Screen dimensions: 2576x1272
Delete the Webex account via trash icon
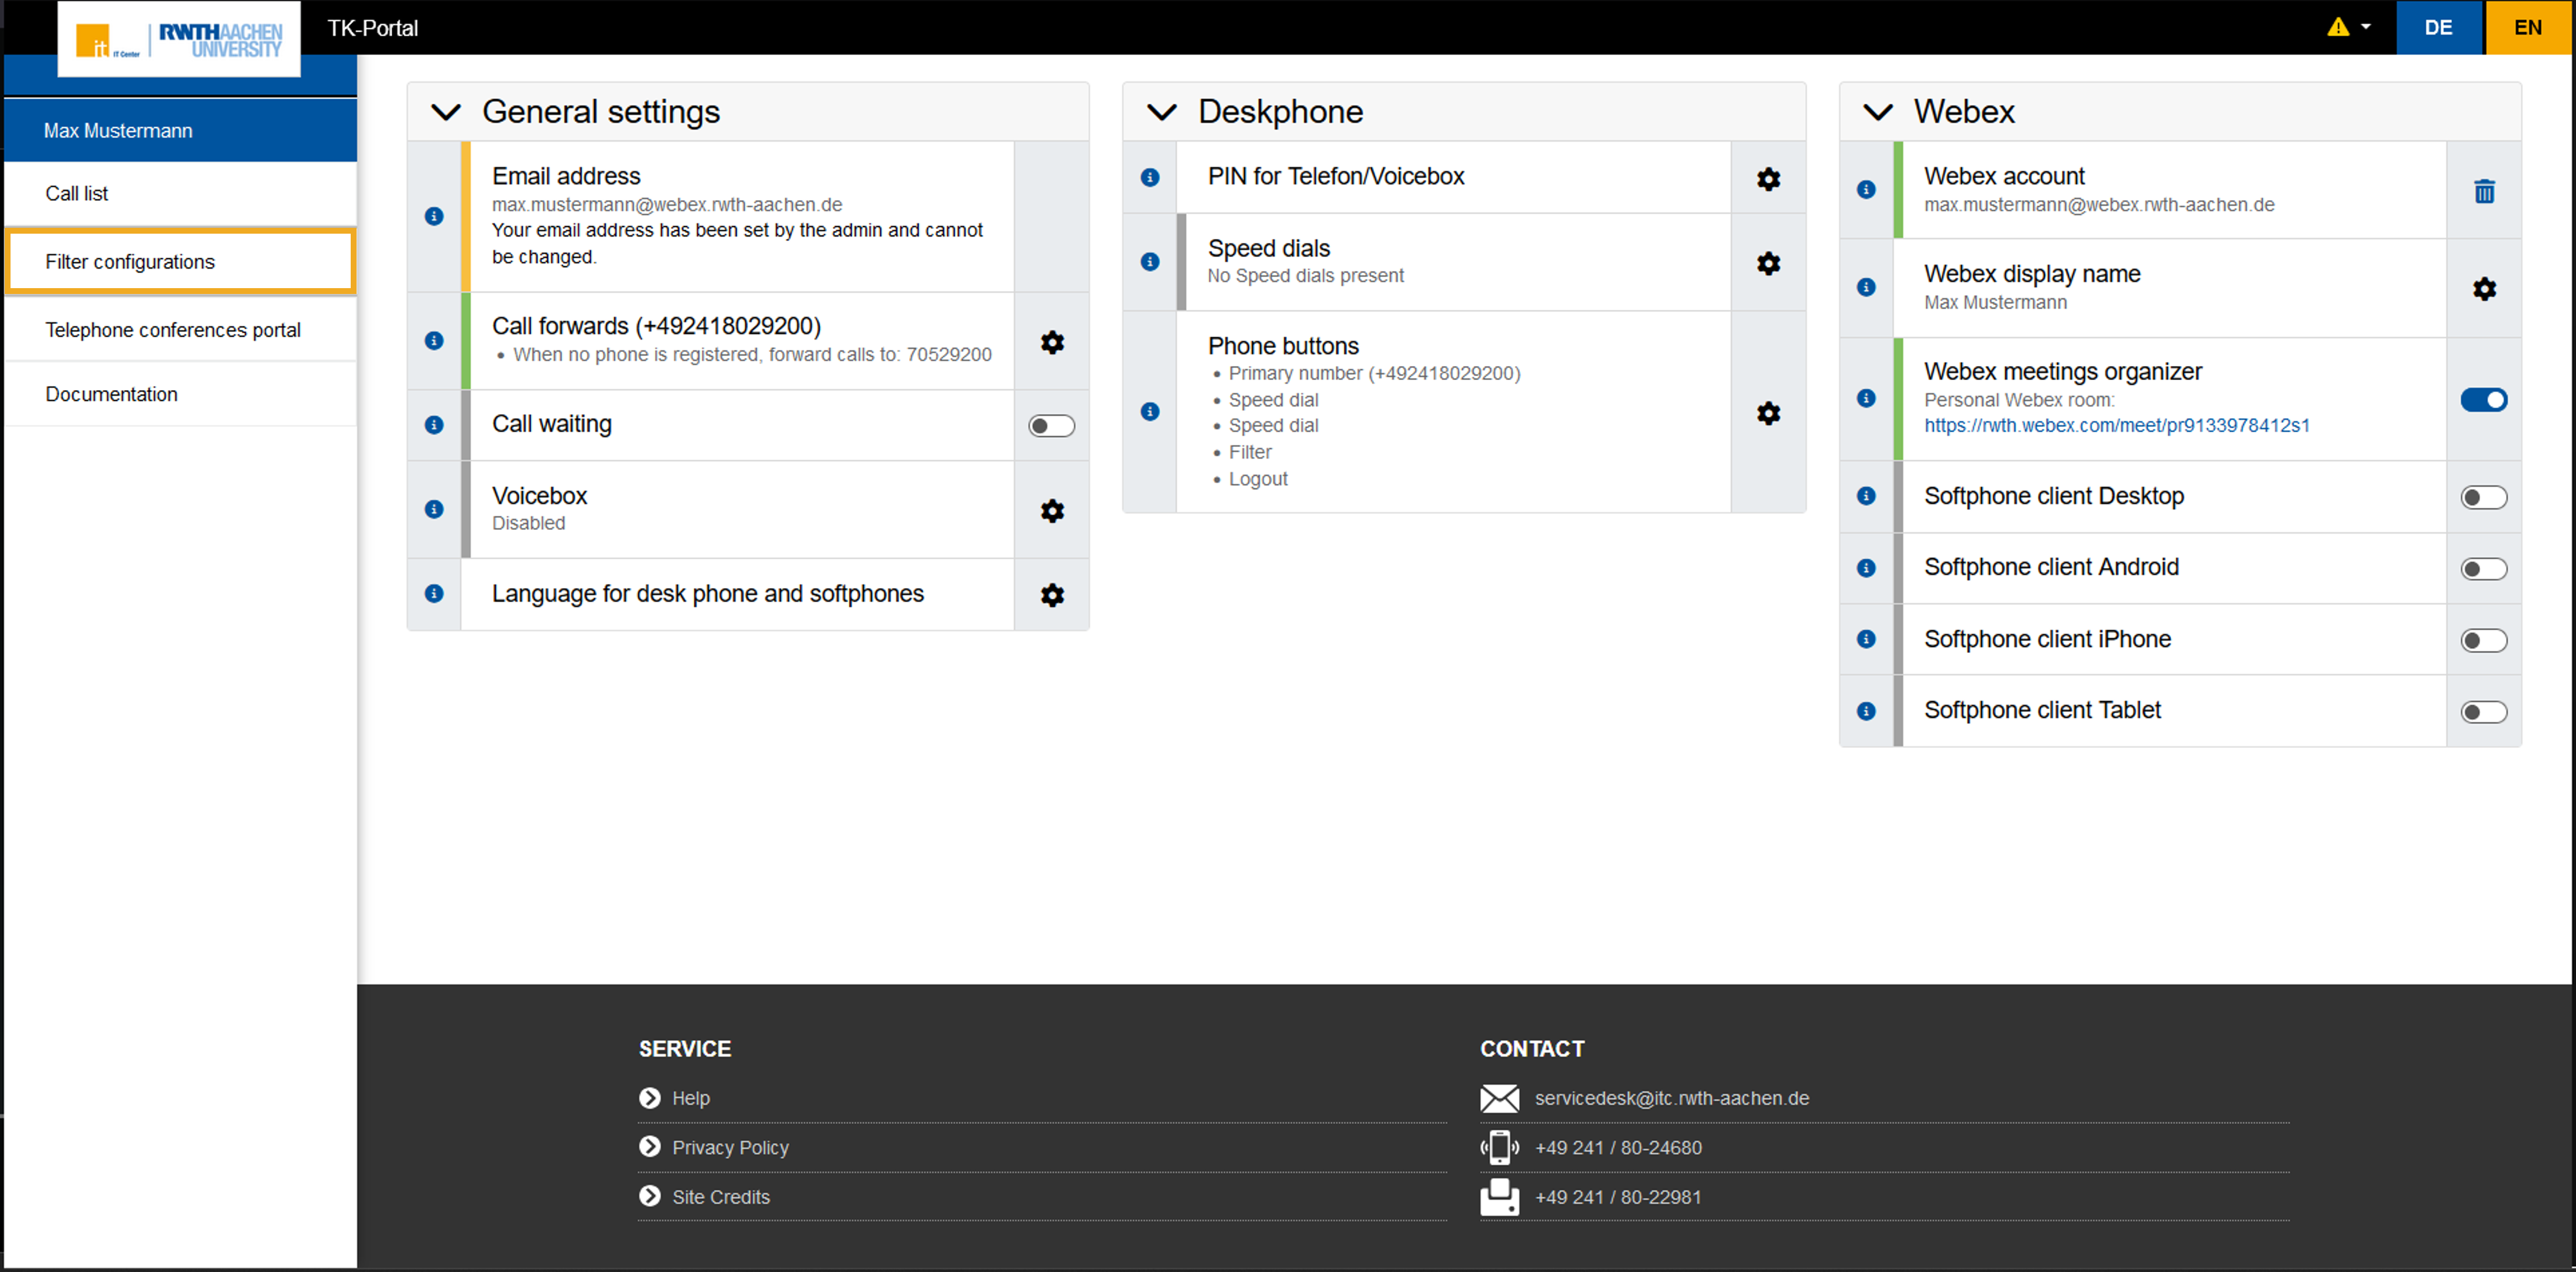(2484, 191)
